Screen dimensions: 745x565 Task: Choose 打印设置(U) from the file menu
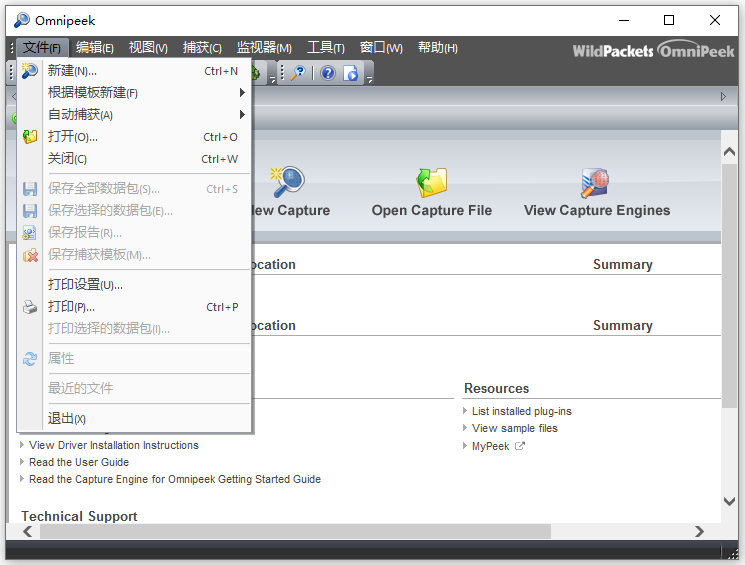click(85, 285)
